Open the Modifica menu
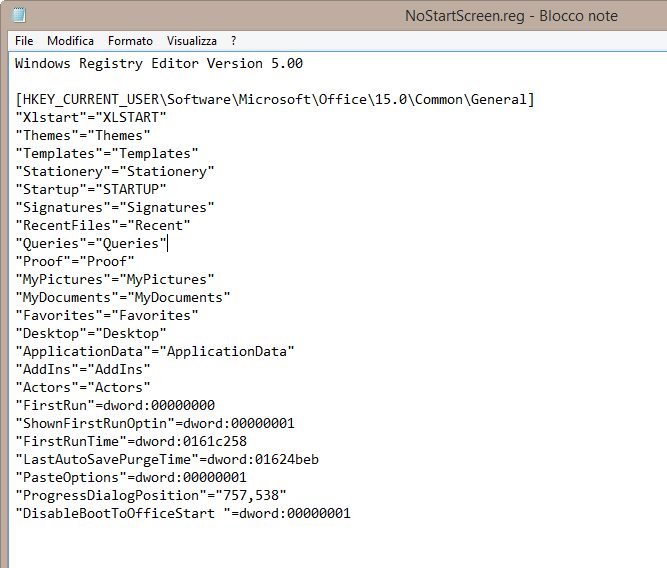Viewport: 667px width, 568px height. click(x=70, y=41)
